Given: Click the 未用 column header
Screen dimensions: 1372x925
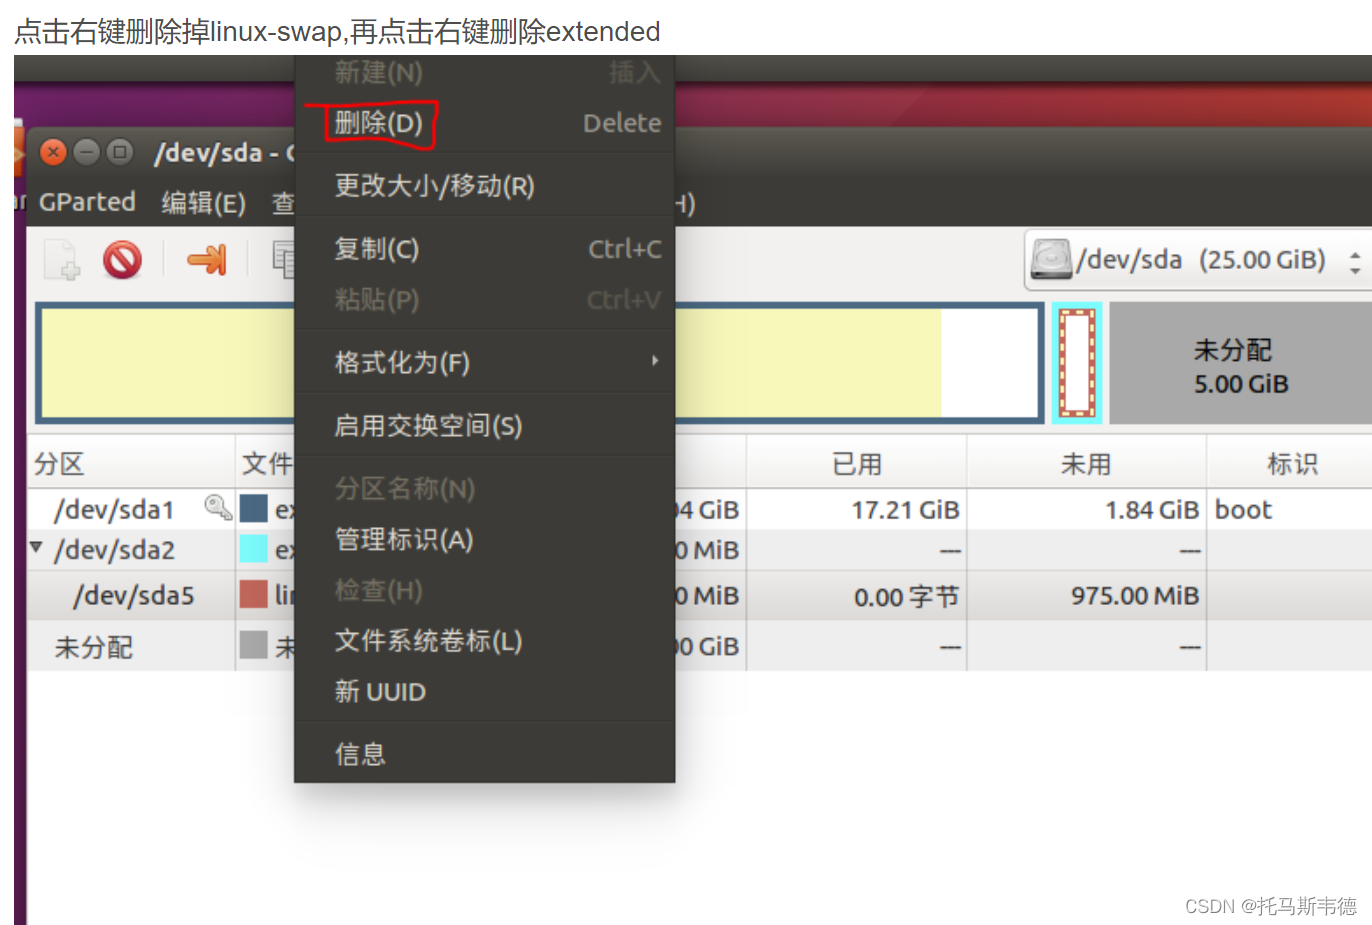Looking at the screenshot, I should click(1086, 464).
